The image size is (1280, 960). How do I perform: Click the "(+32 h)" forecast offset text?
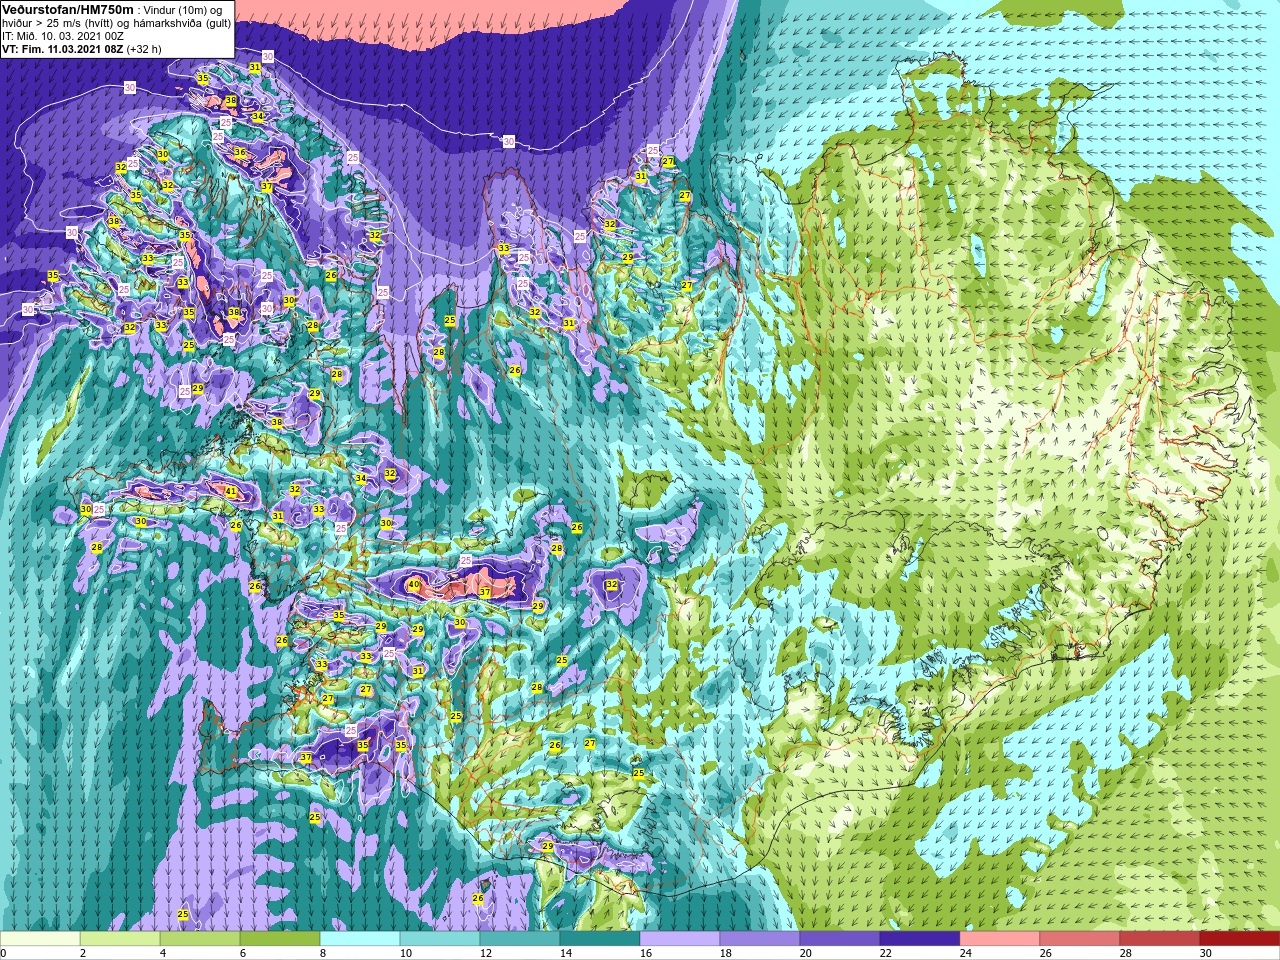(x=144, y=49)
